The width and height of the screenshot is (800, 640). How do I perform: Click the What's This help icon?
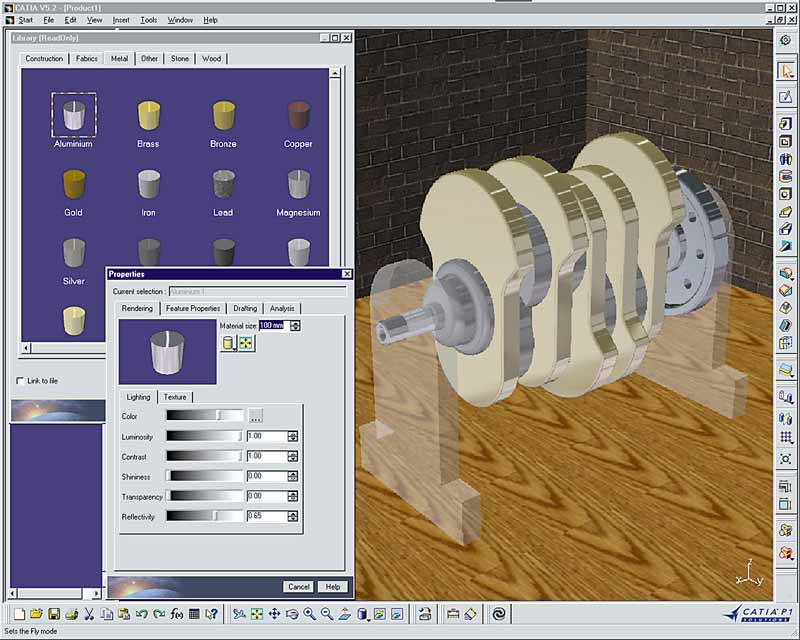pos(211,614)
